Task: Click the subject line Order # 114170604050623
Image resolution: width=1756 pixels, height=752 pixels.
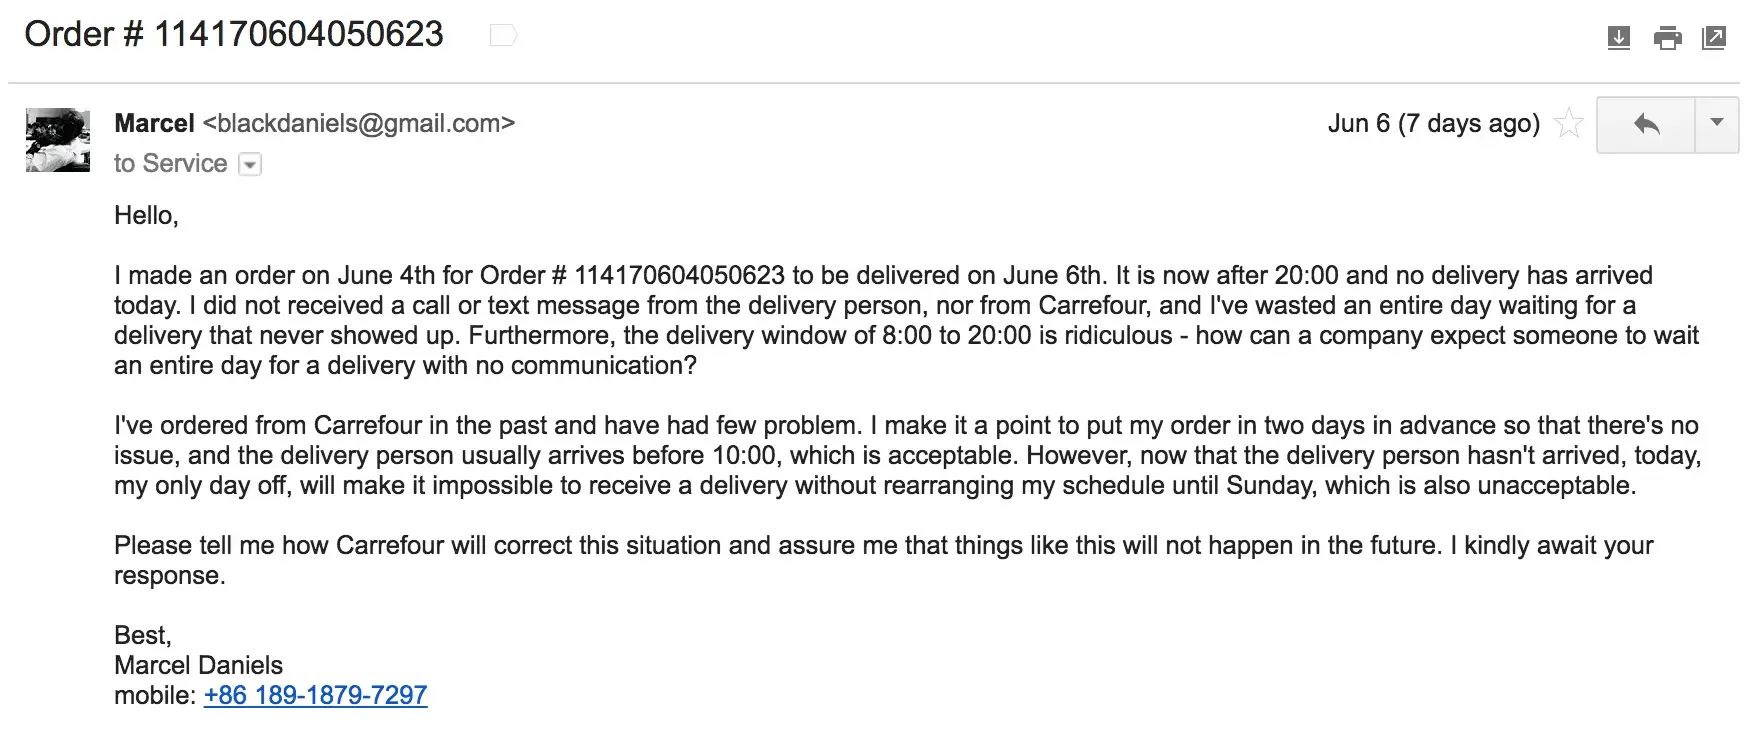Action: (234, 34)
